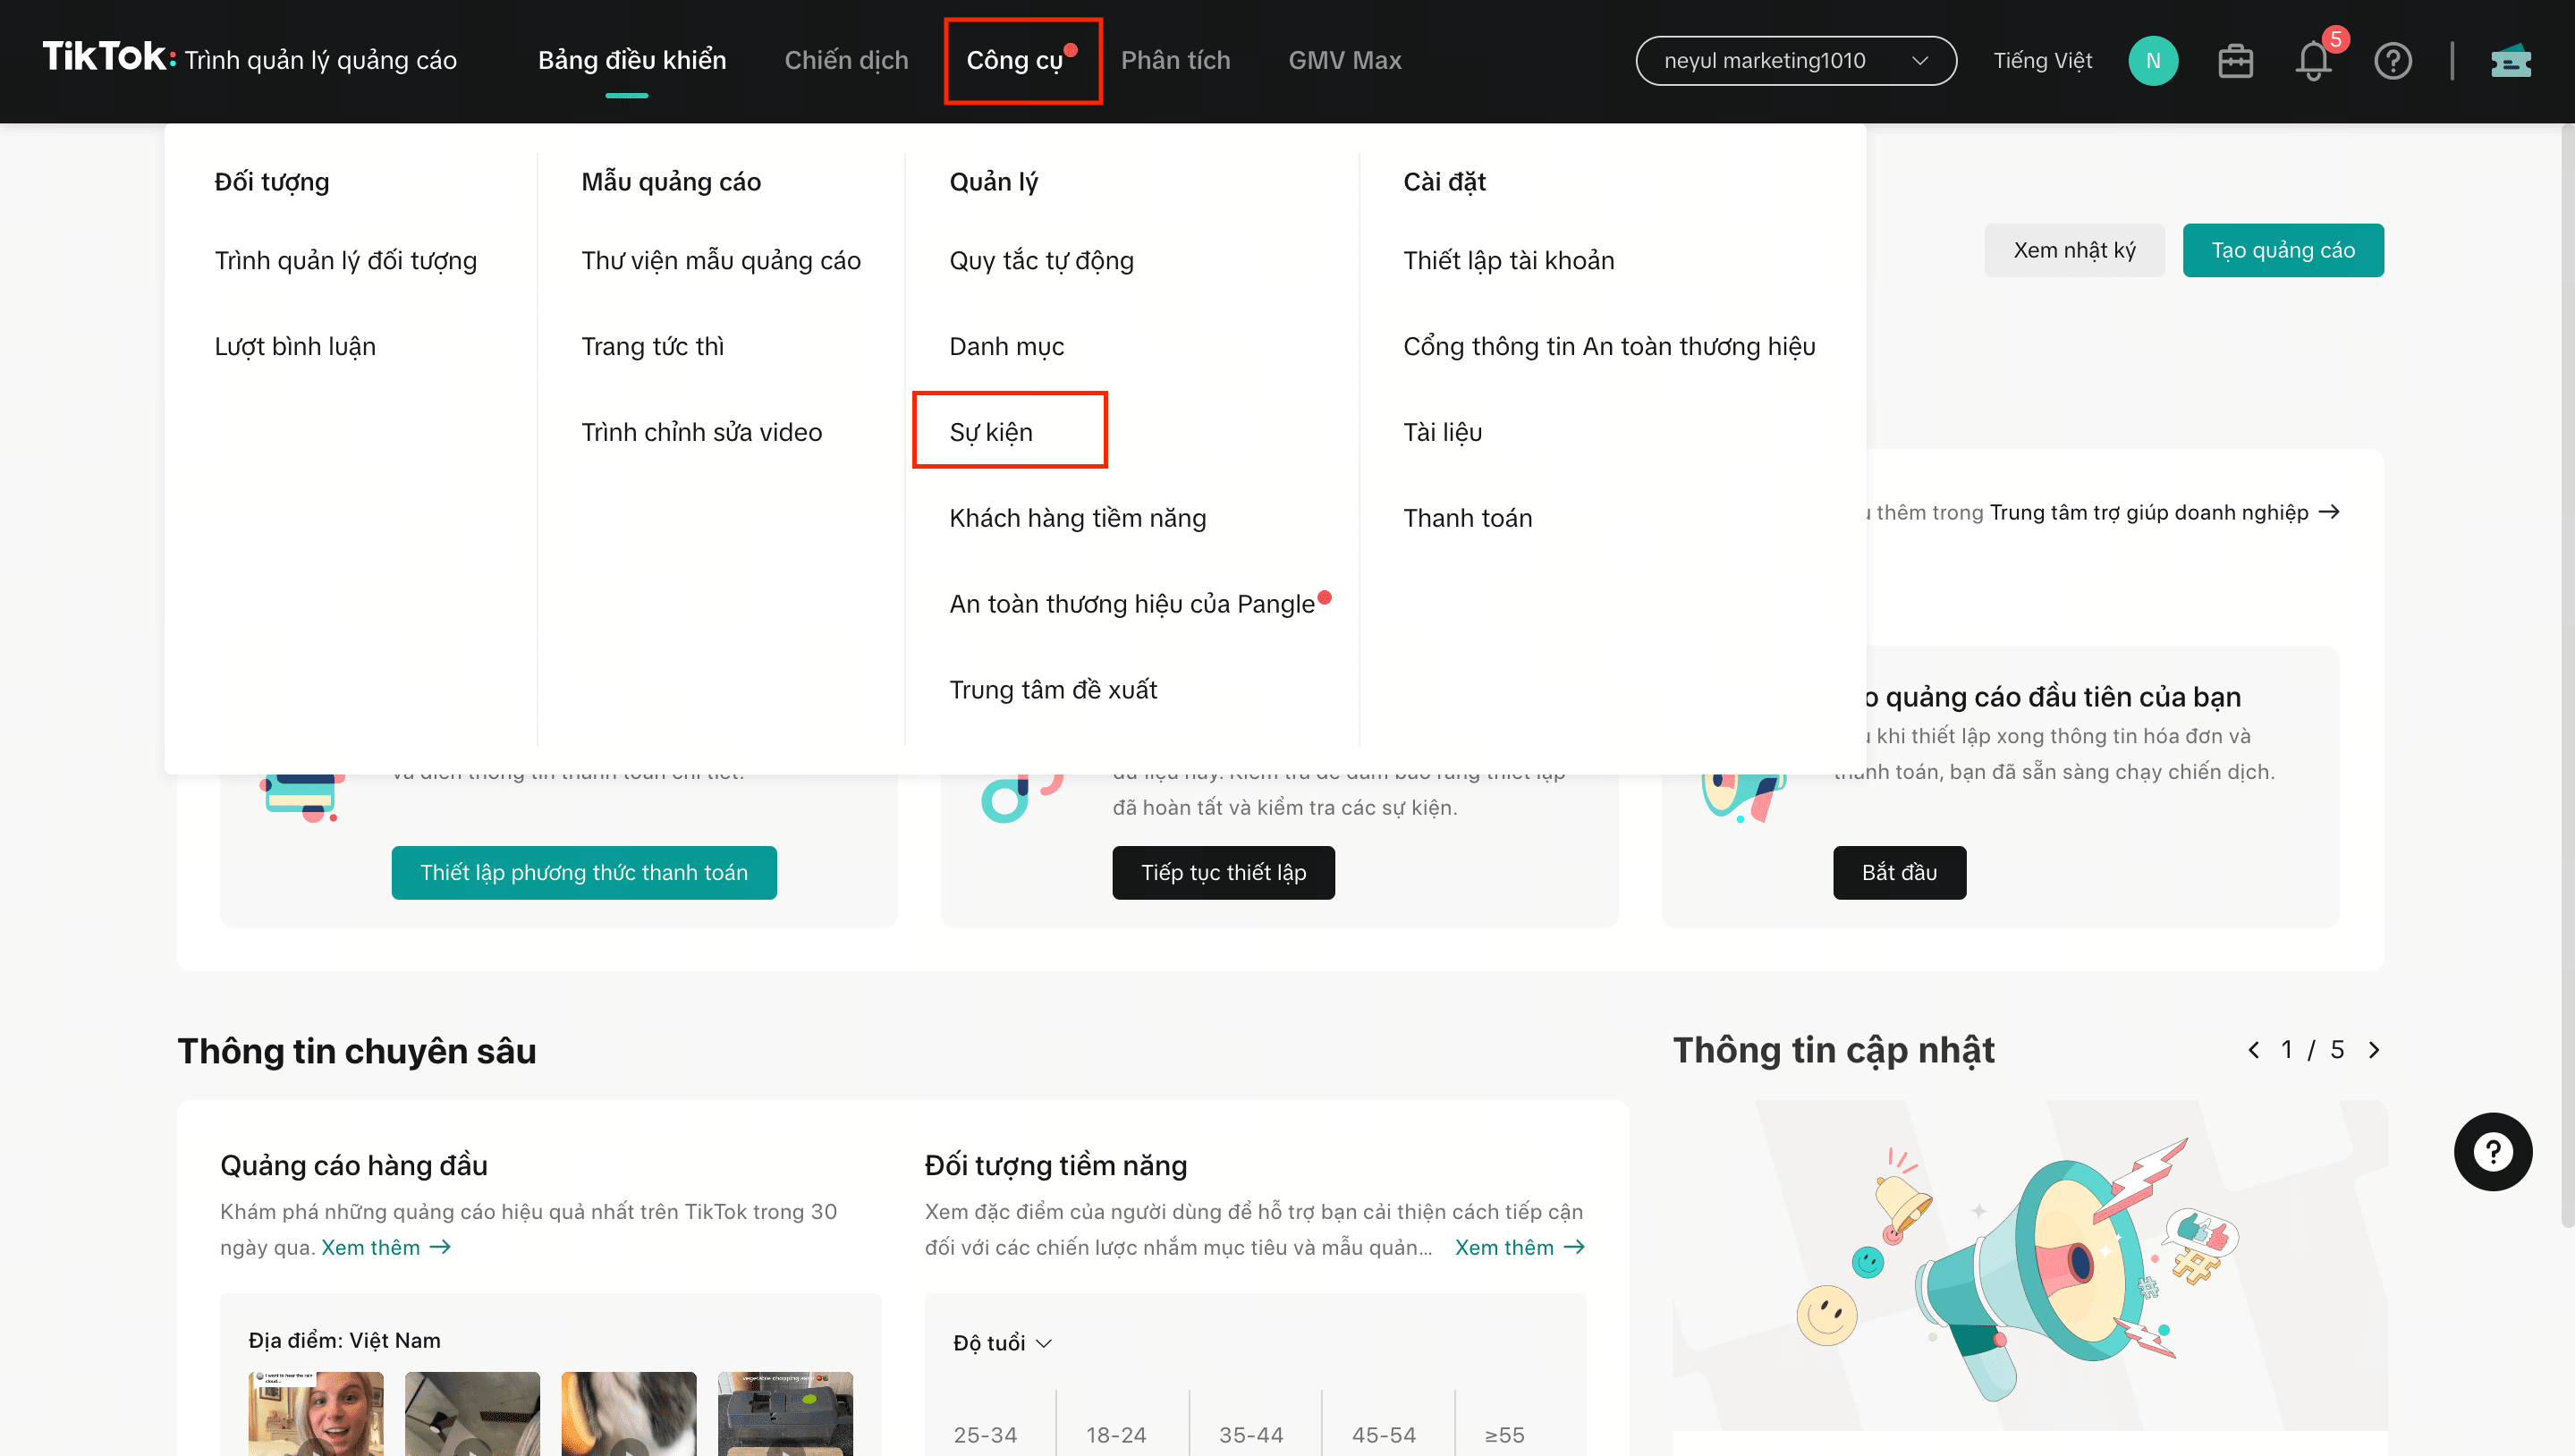Open Trung tâm đề xuất
The width and height of the screenshot is (2575, 1456).
[1052, 691]
